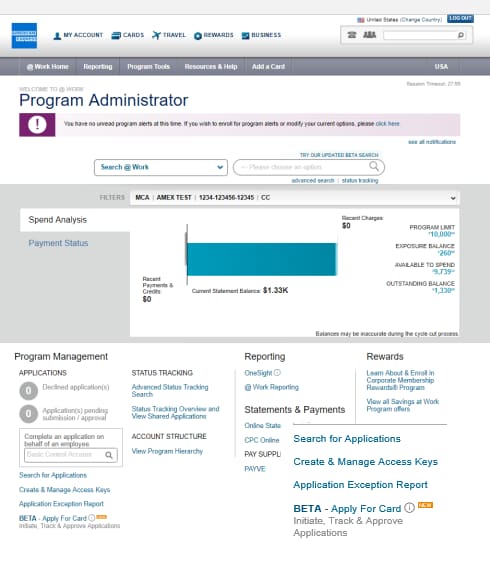Click the telephone contact icon

click(x=352, y=35)
